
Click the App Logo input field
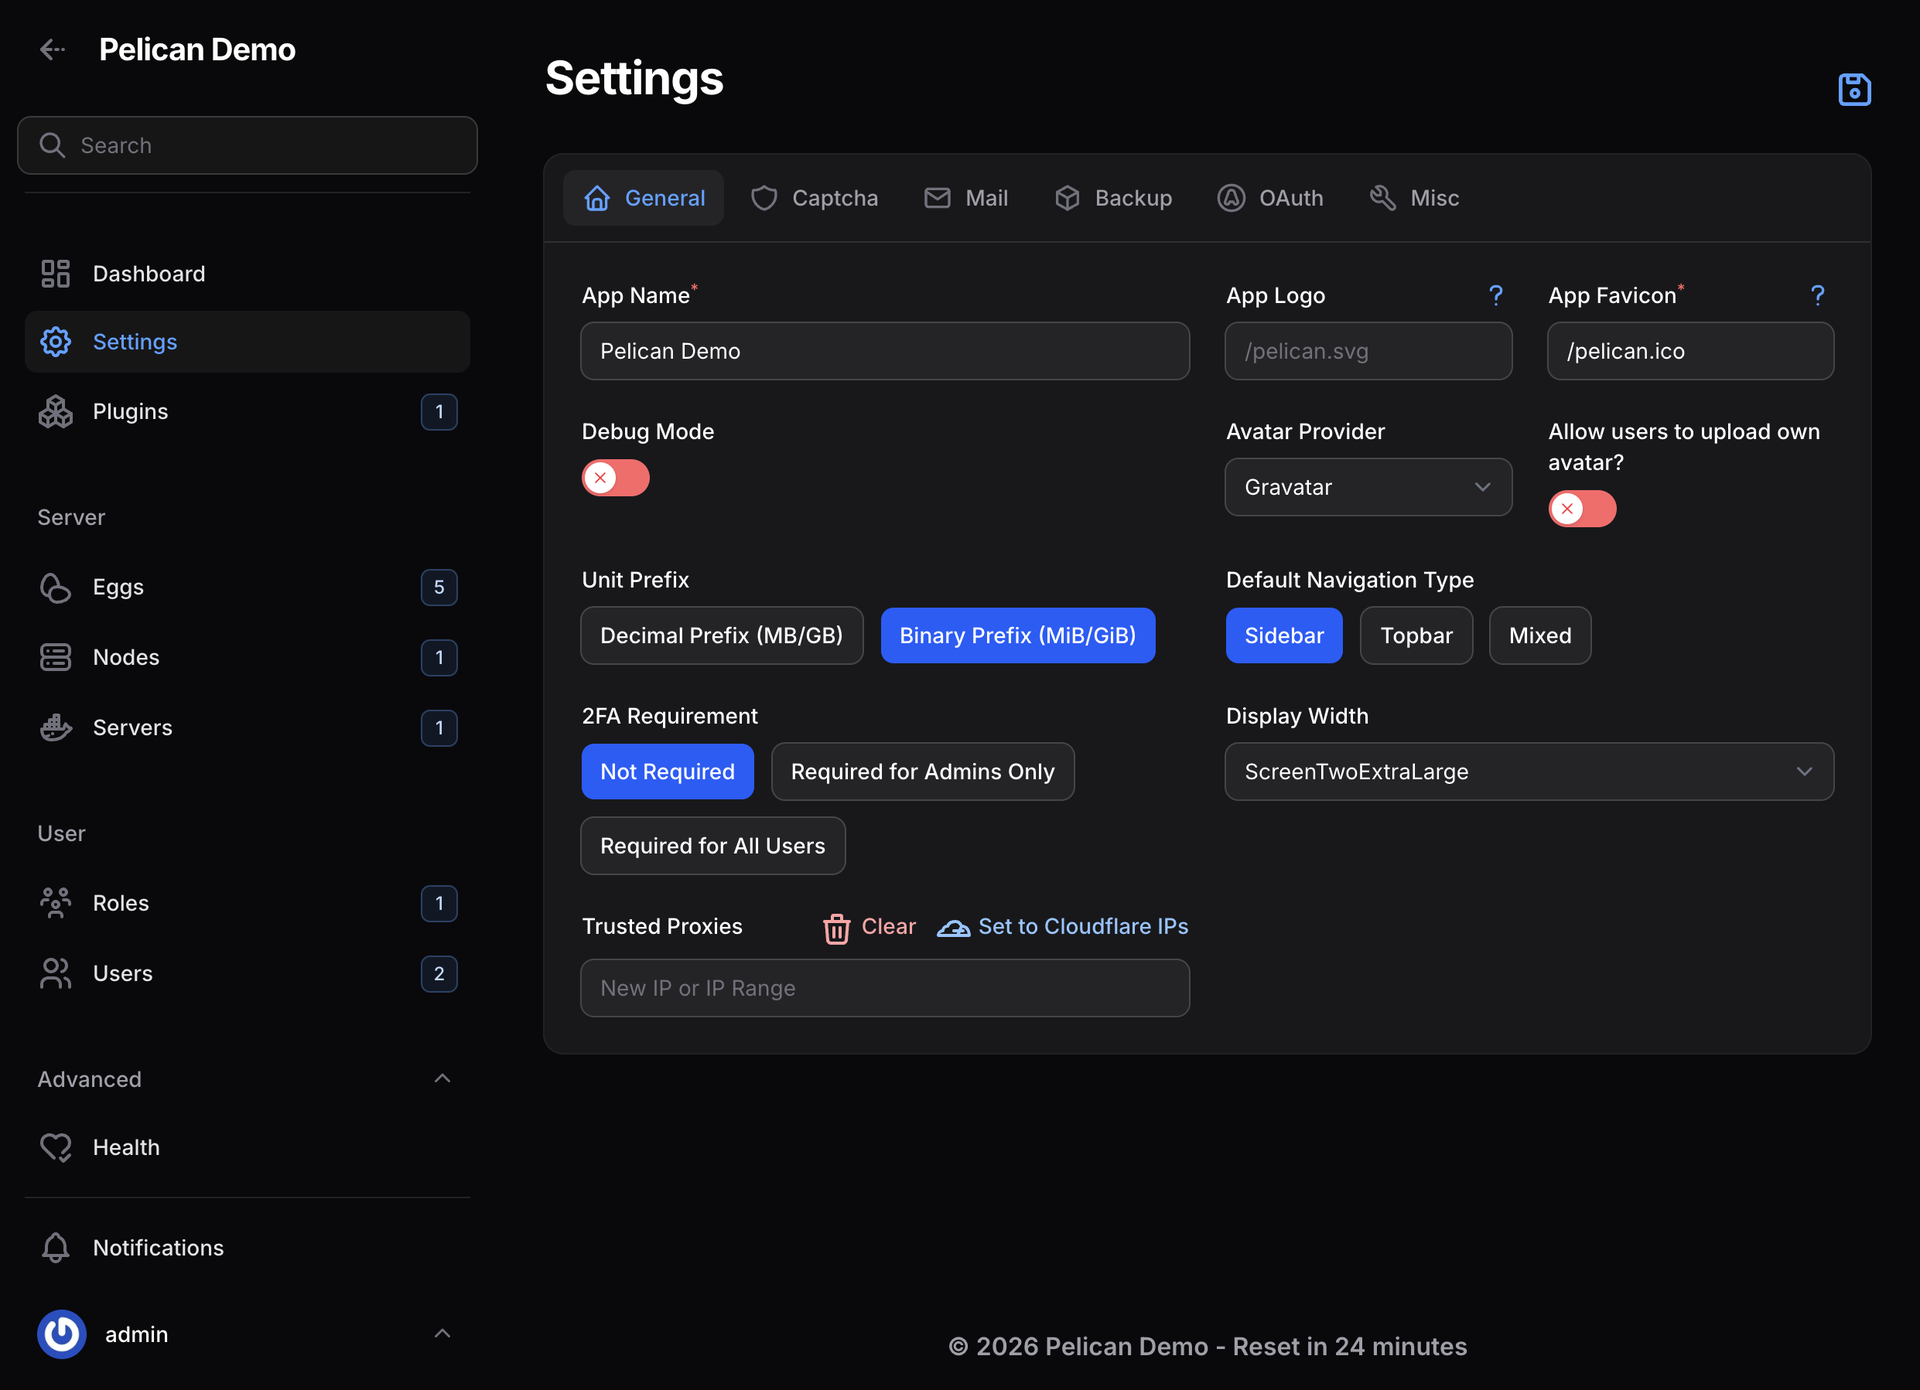[x=1368, y=351]
